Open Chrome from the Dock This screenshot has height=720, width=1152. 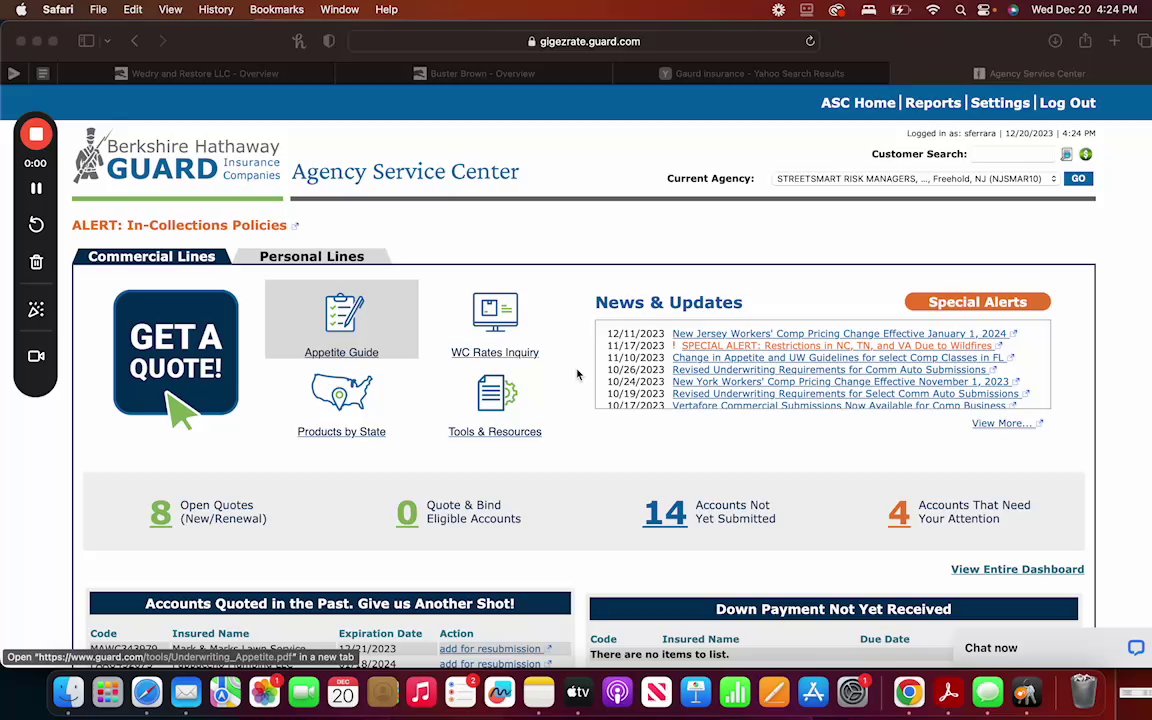[909, 692]
